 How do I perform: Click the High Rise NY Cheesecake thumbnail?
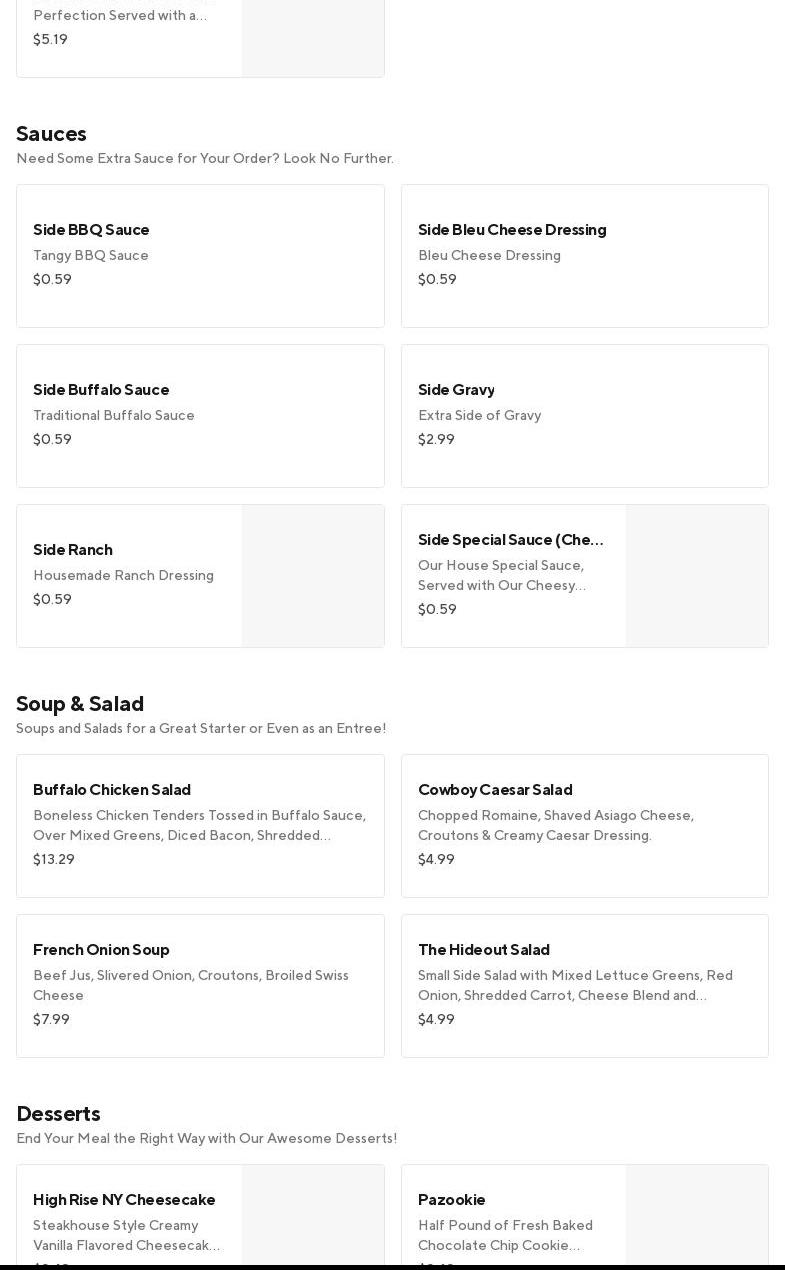[313, 1216]
